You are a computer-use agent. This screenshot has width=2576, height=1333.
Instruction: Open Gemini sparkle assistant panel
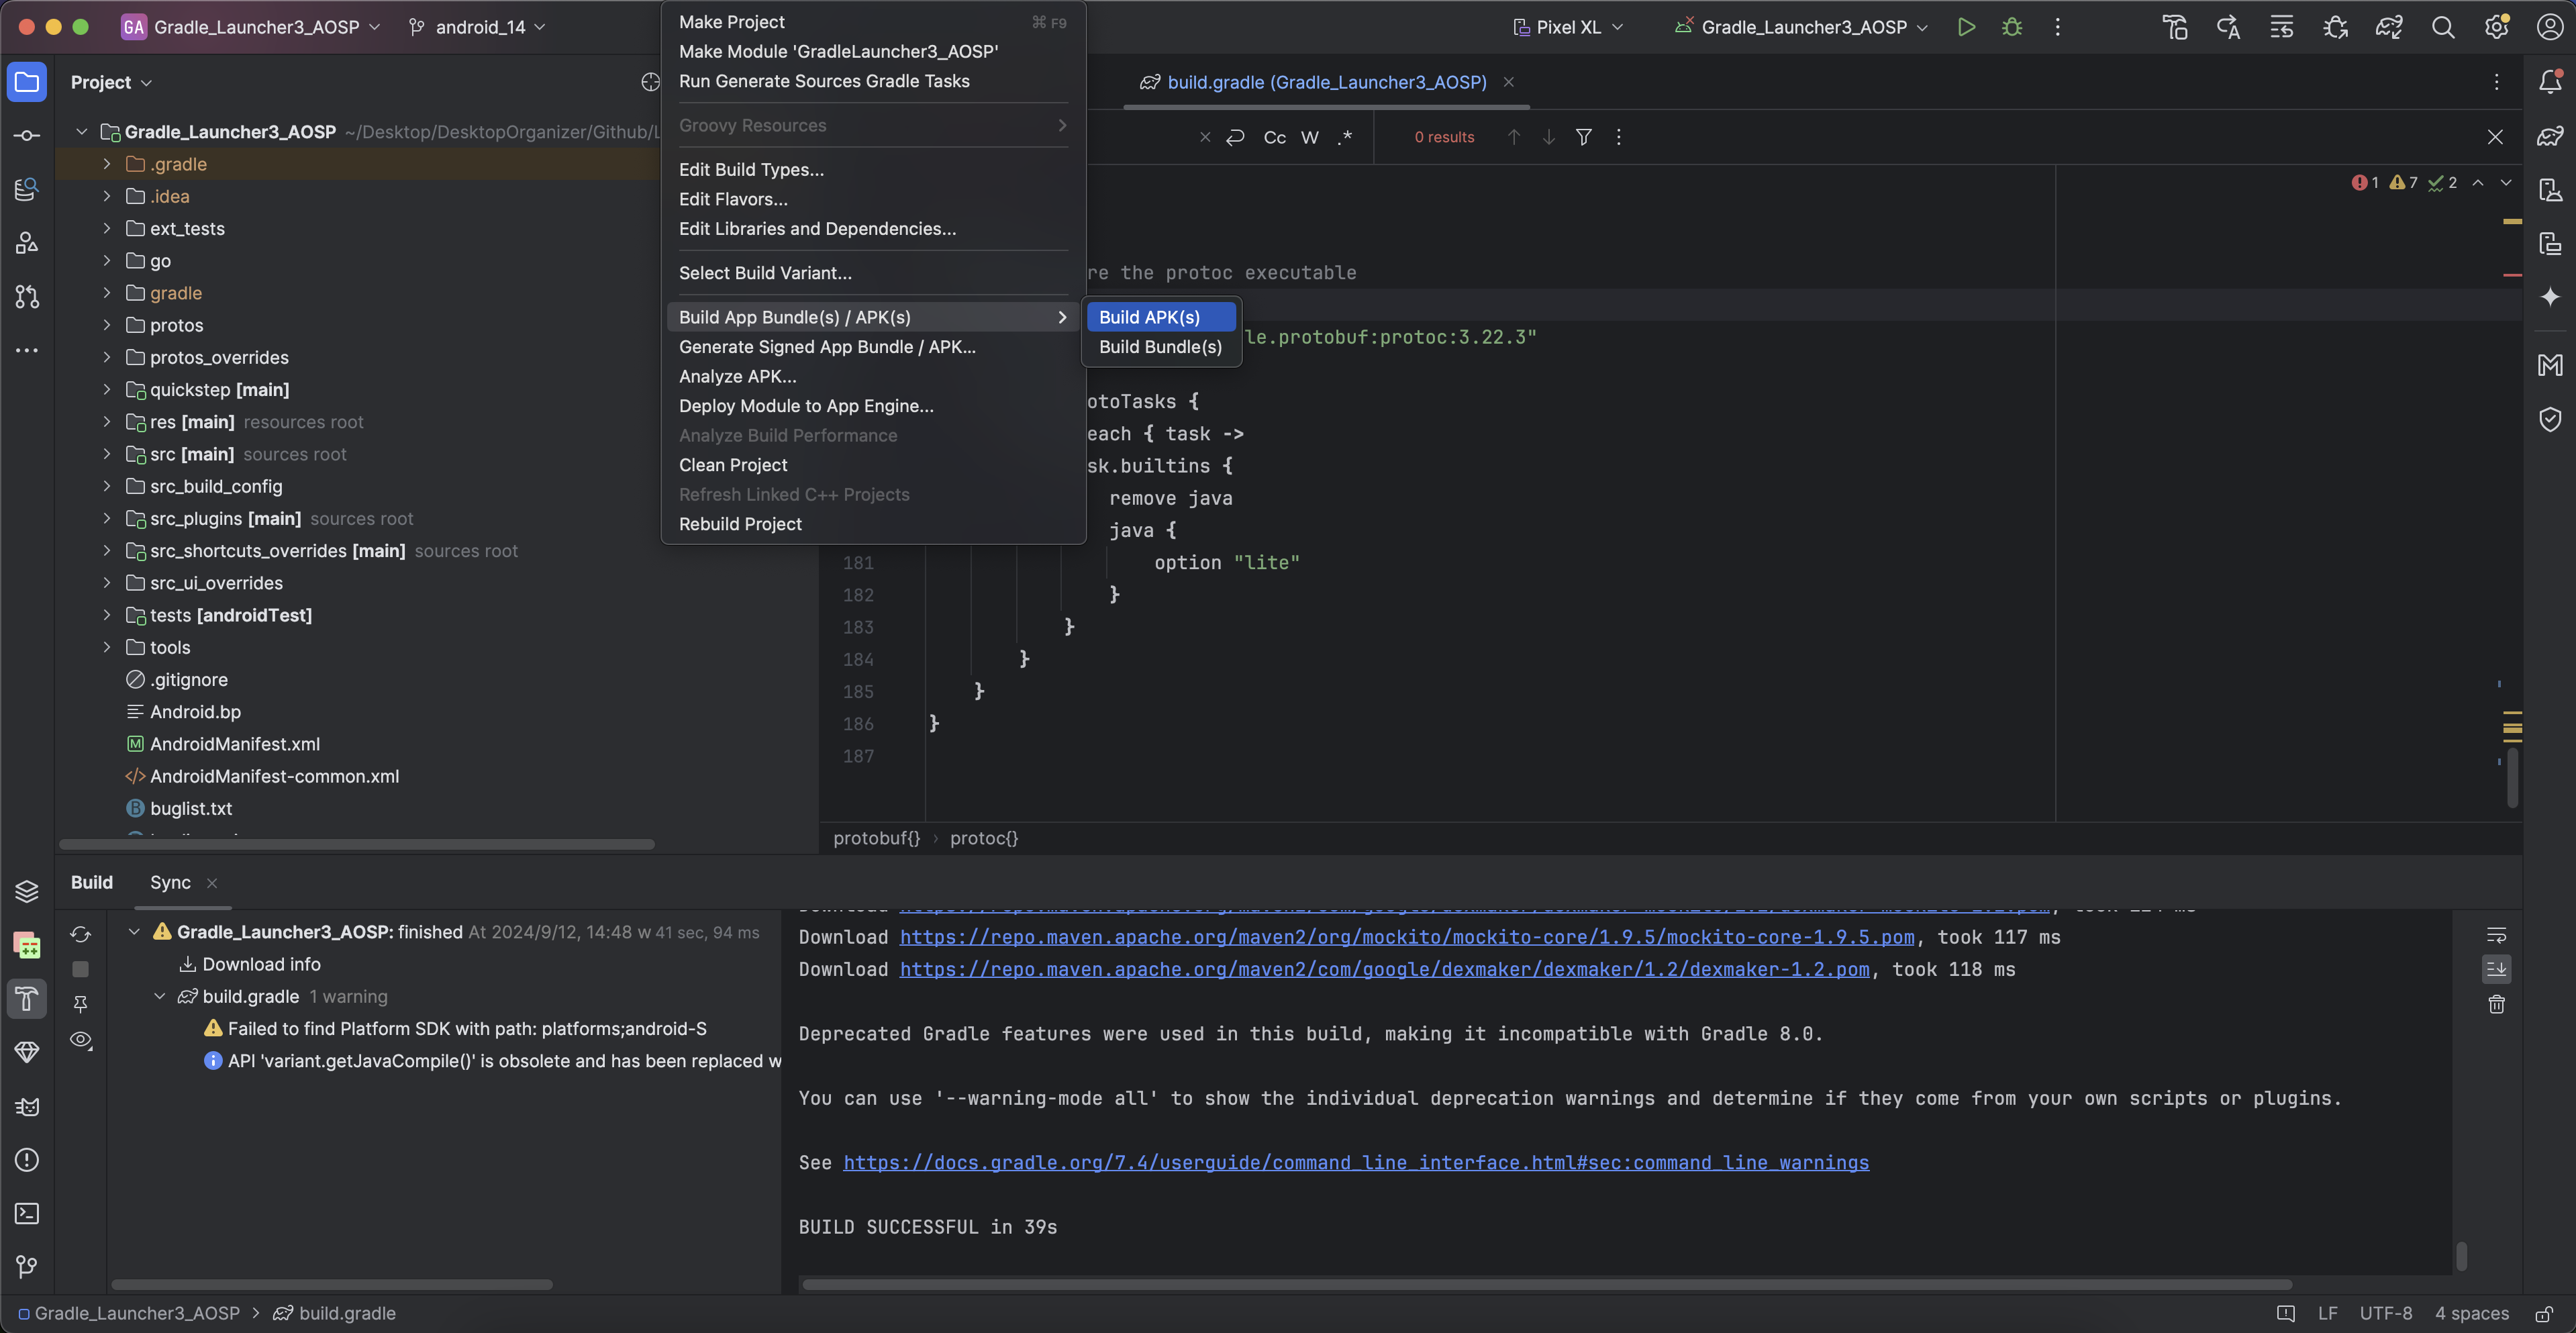2550,297
